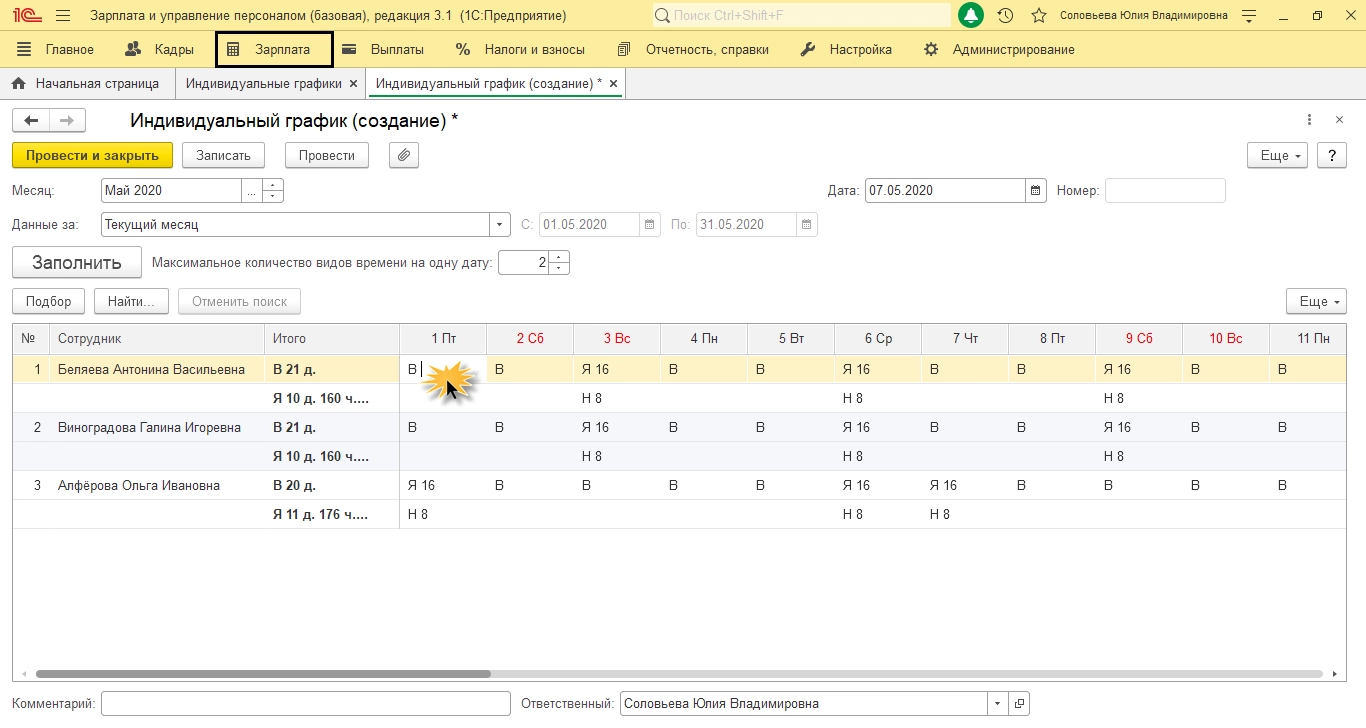Switch to the Начальная страница tab
1366x728 pixels.
pyautogui.click(x=87, y=84)
